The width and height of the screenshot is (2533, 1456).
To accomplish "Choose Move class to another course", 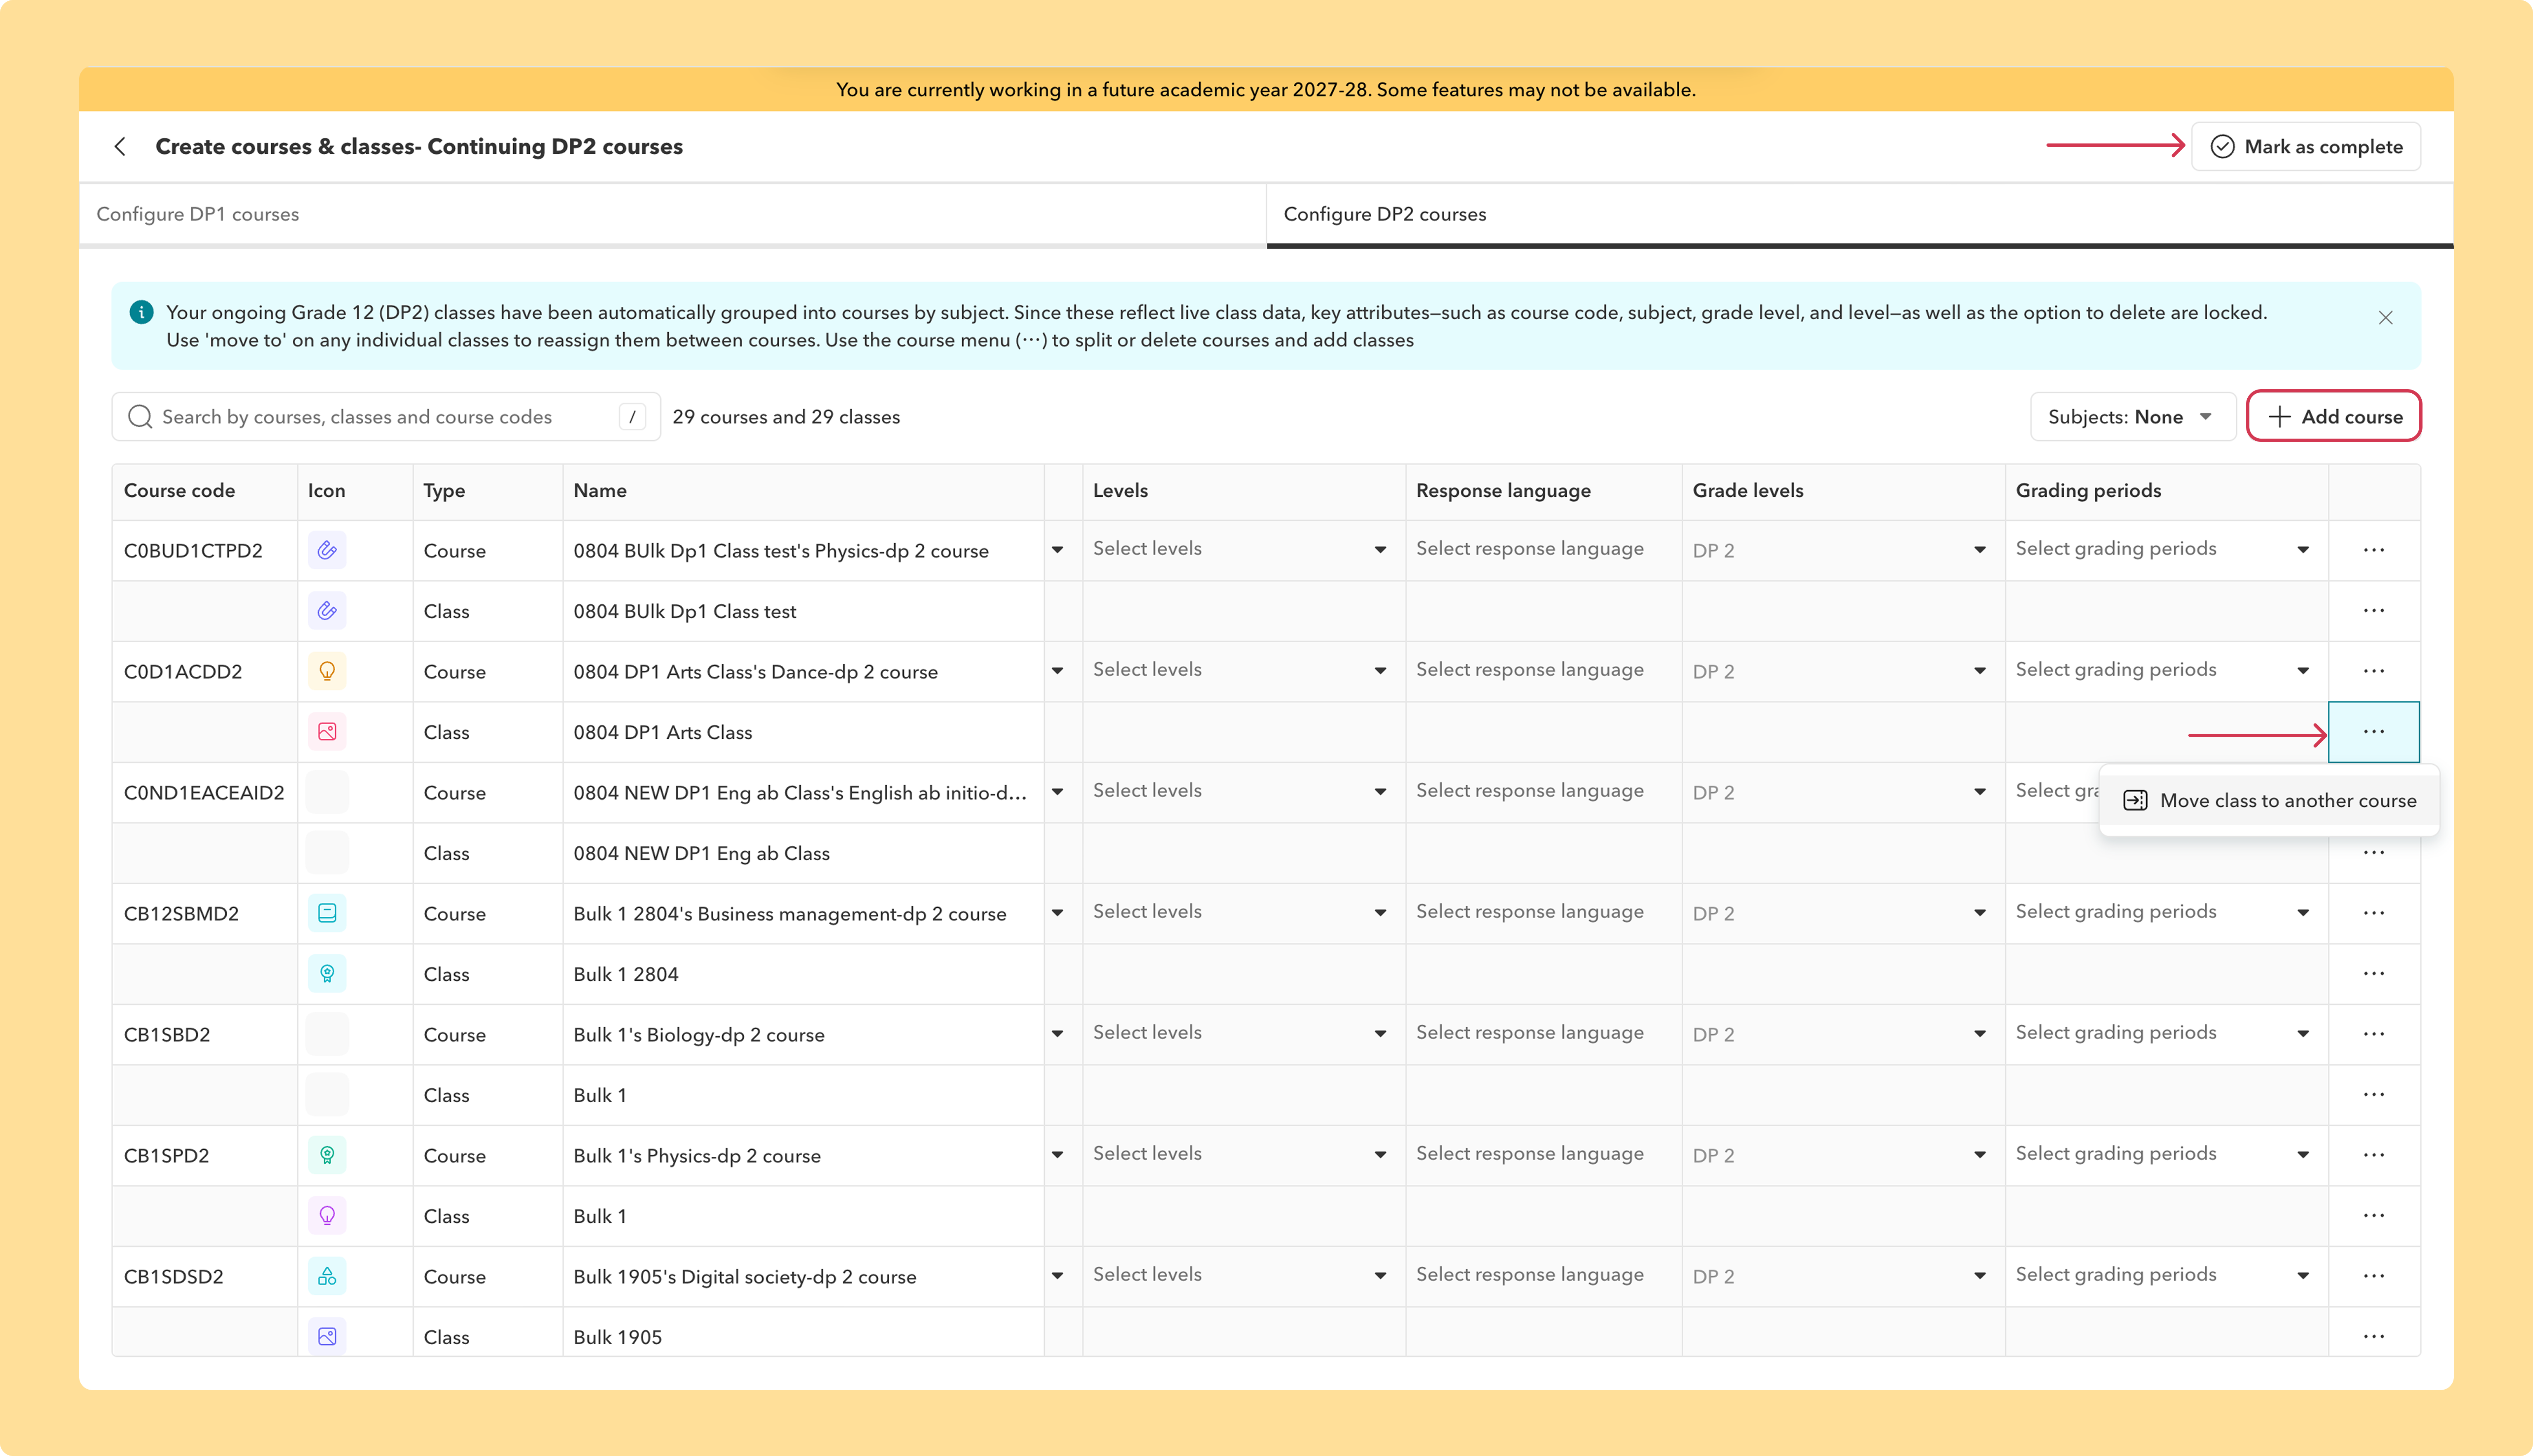I will 2269,800.
